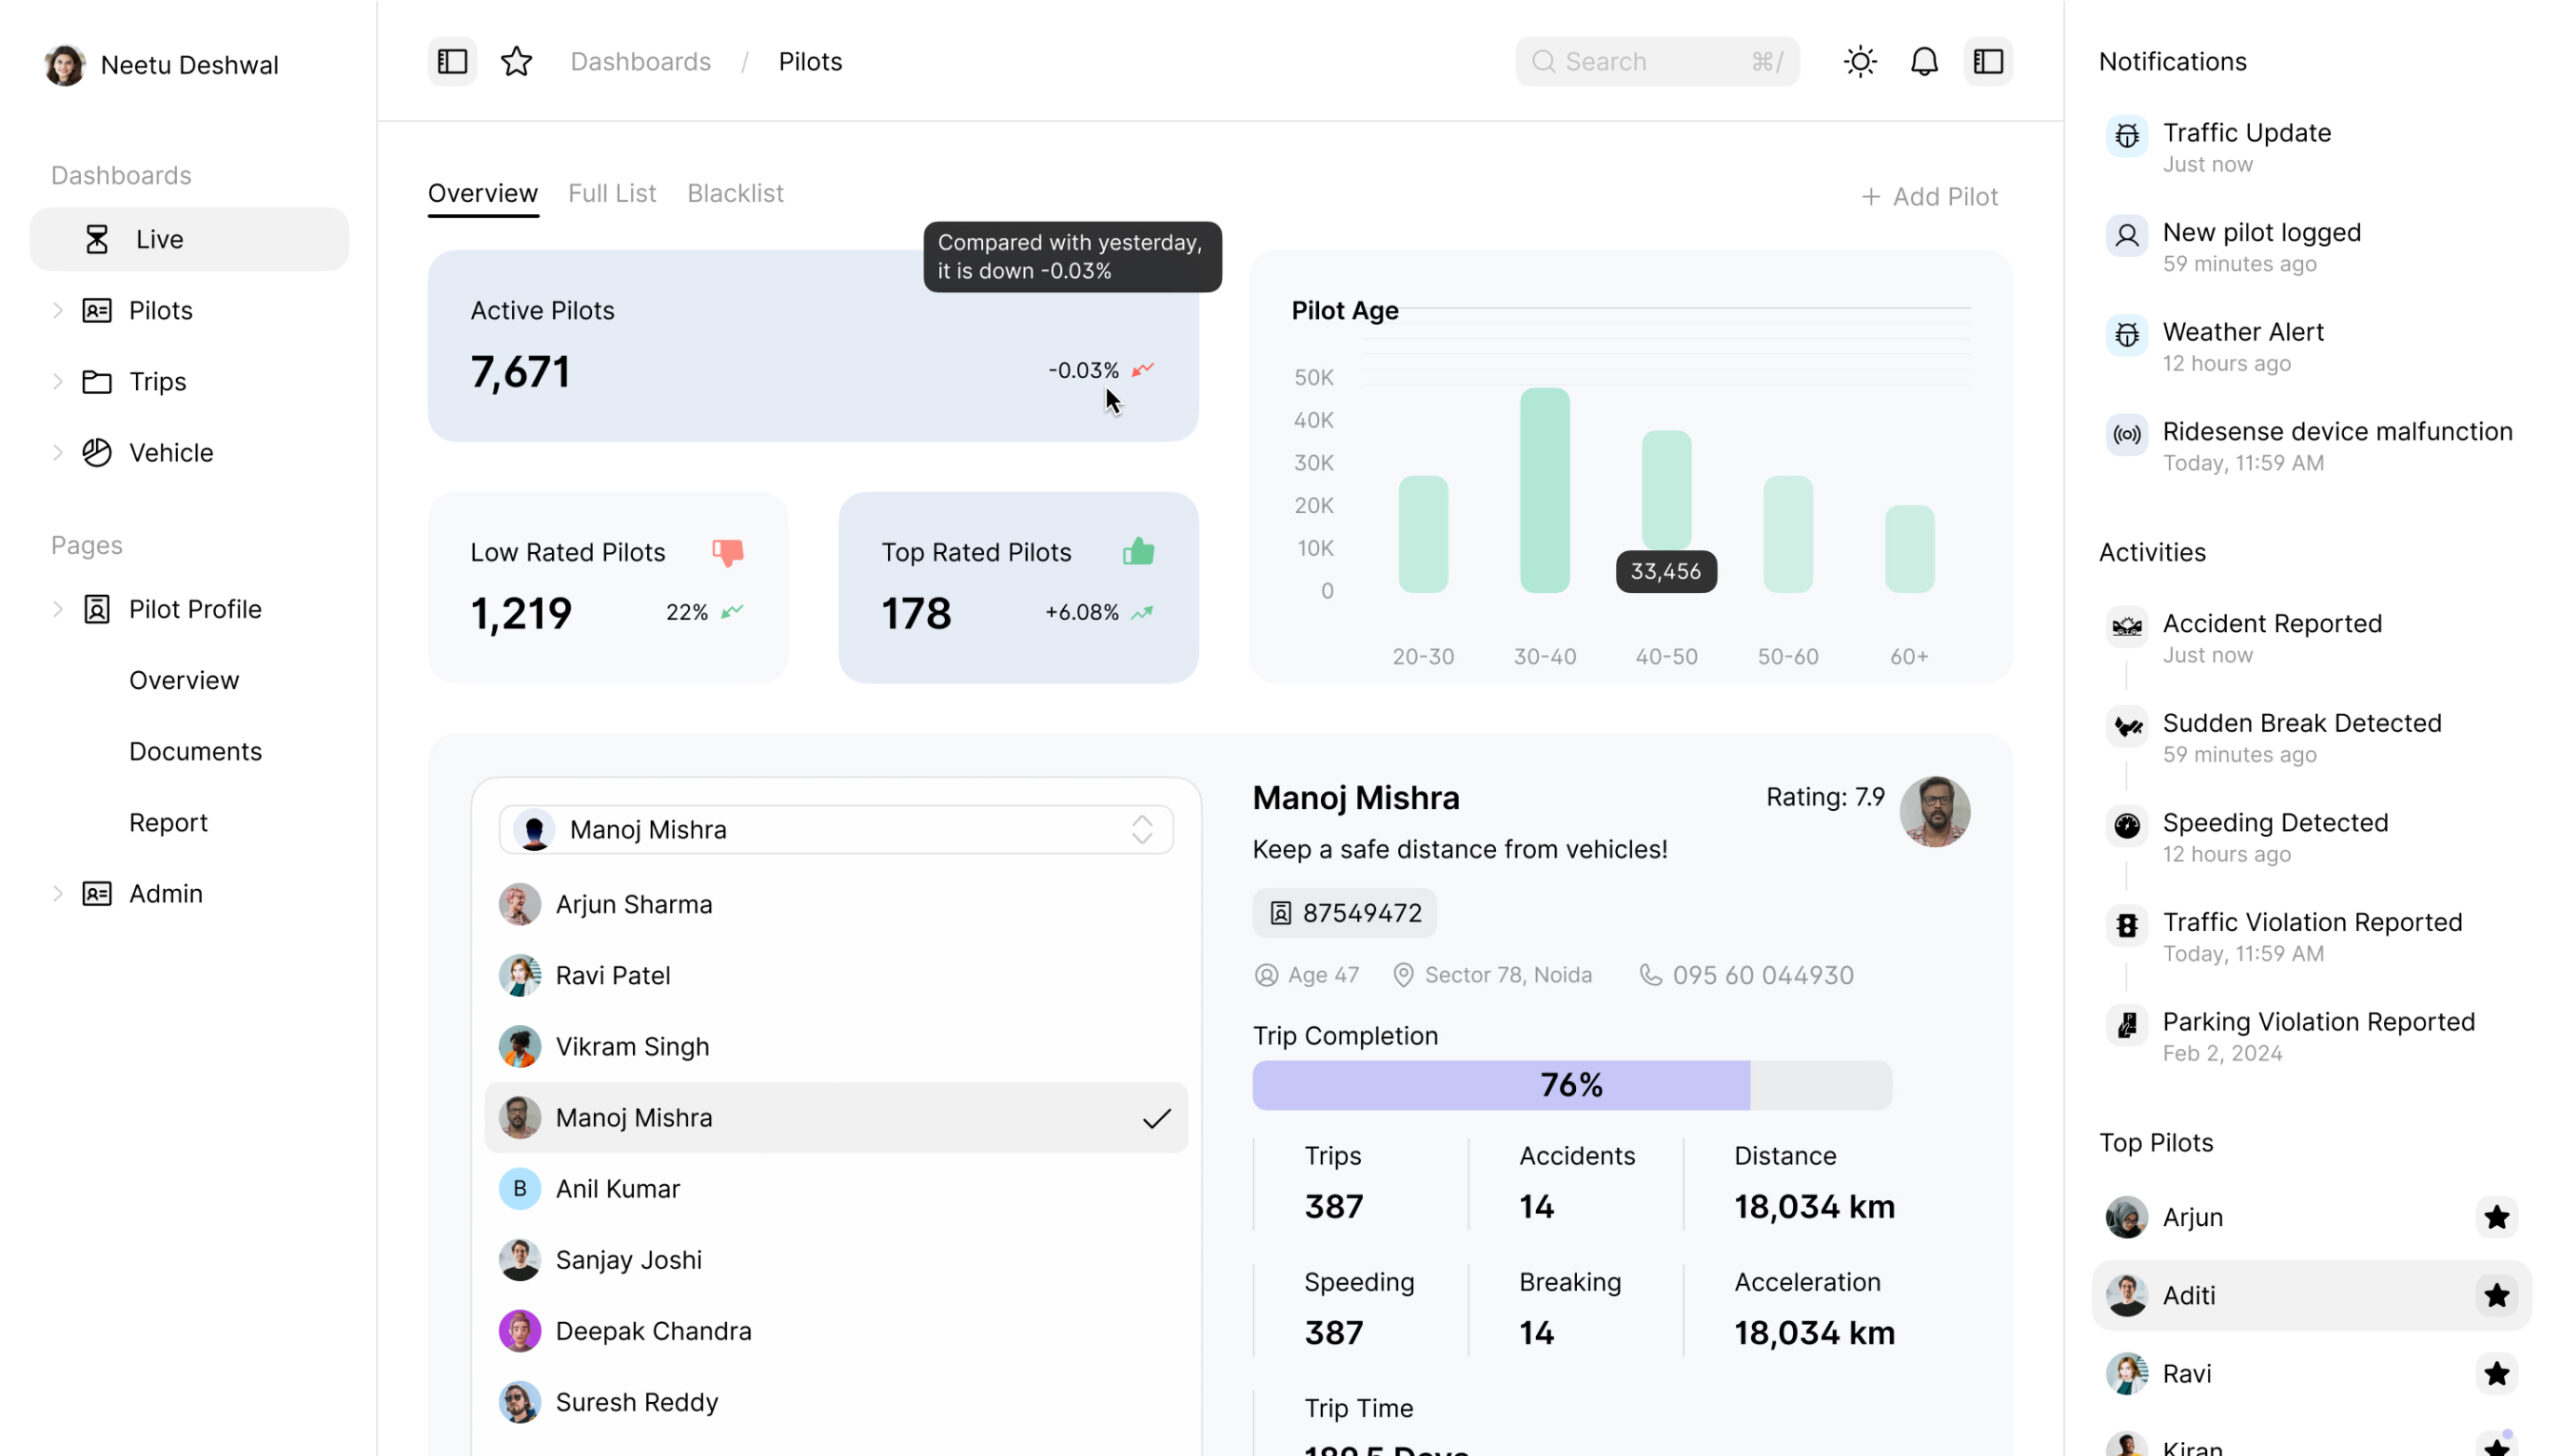Switch to the Blacklist tab

pyautogui.click(x=735, y=193)
